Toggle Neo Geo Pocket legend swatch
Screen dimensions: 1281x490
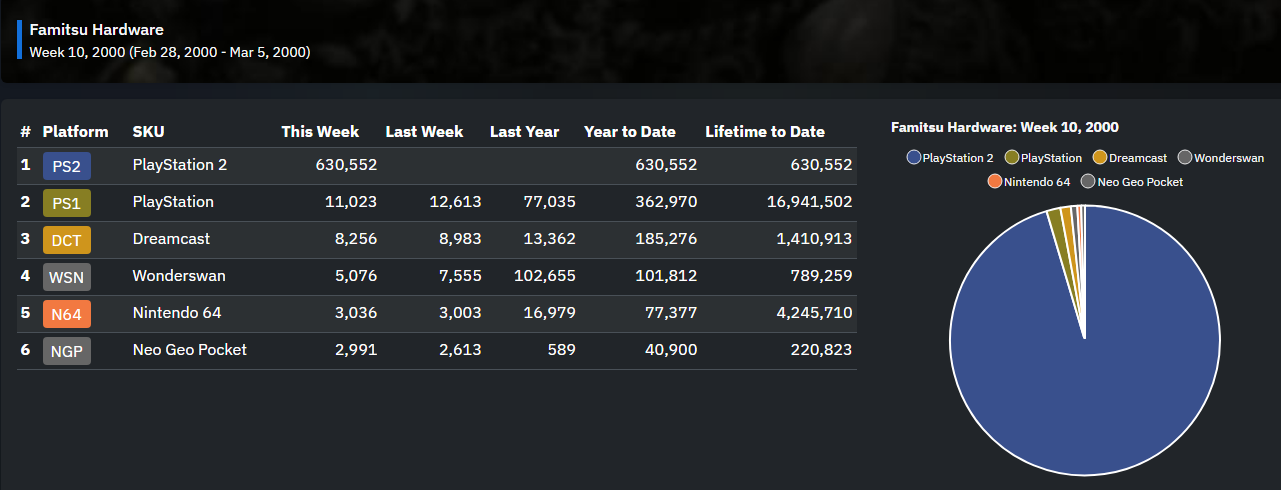tap(1088, 181)
